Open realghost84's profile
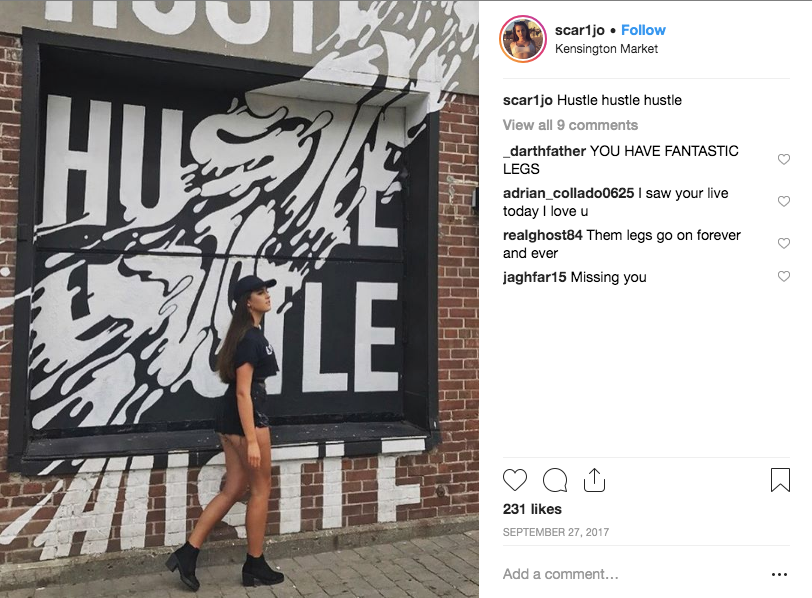This screenshot has height=598, width=812. 543,235
